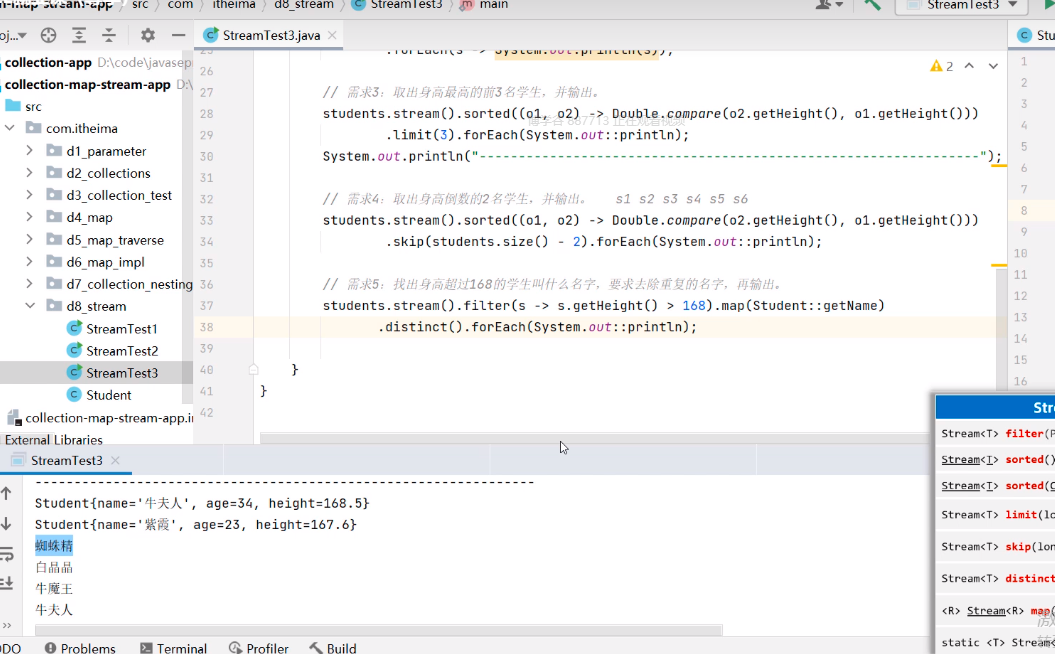This screenshot has width=1055, height=654.
Task: Collapse the d8_stream package
Action: [30, 306]
